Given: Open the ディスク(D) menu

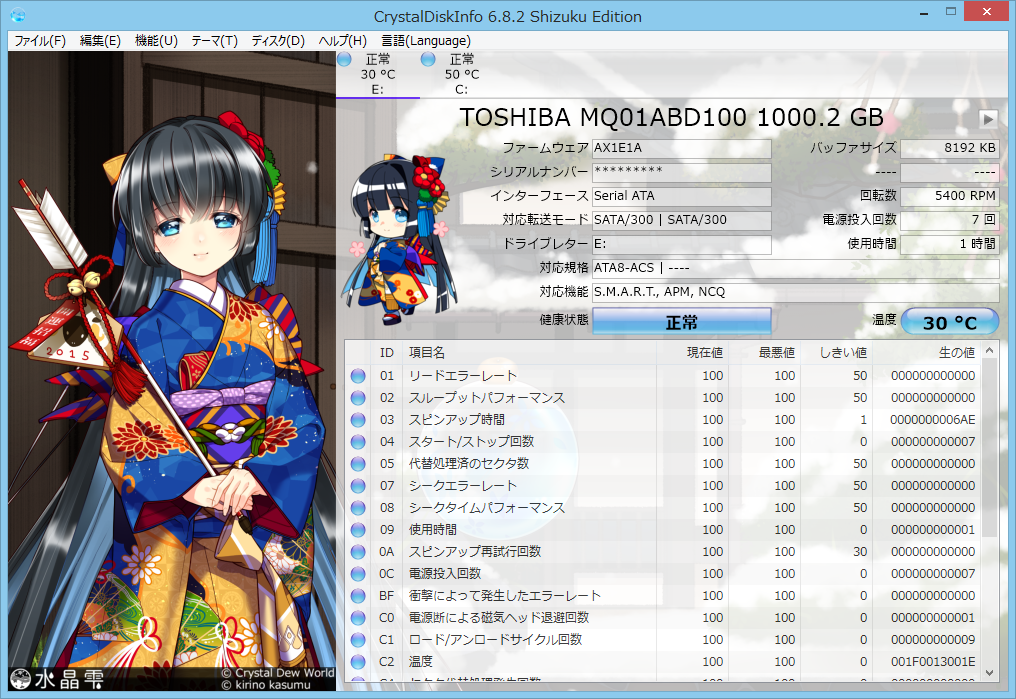Looking at the screenshot, I should click(x=278, y=41).
